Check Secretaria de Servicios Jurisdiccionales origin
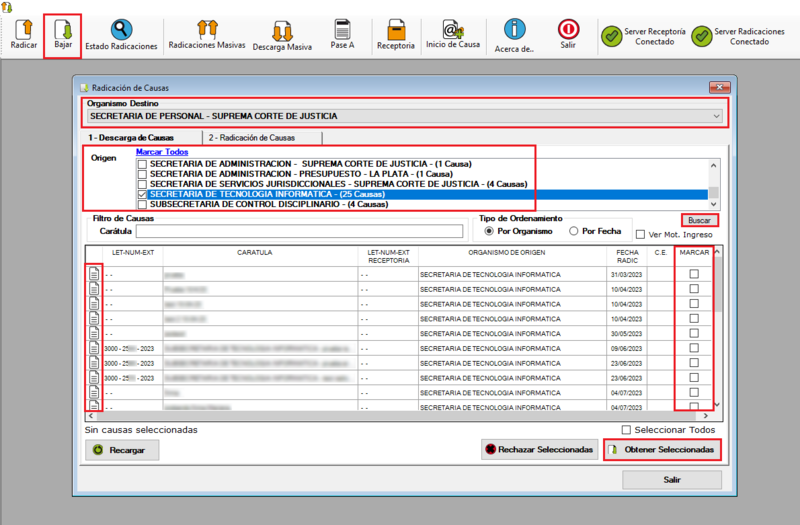The width and height of the screenshot is (800, 525). [142, 184]
